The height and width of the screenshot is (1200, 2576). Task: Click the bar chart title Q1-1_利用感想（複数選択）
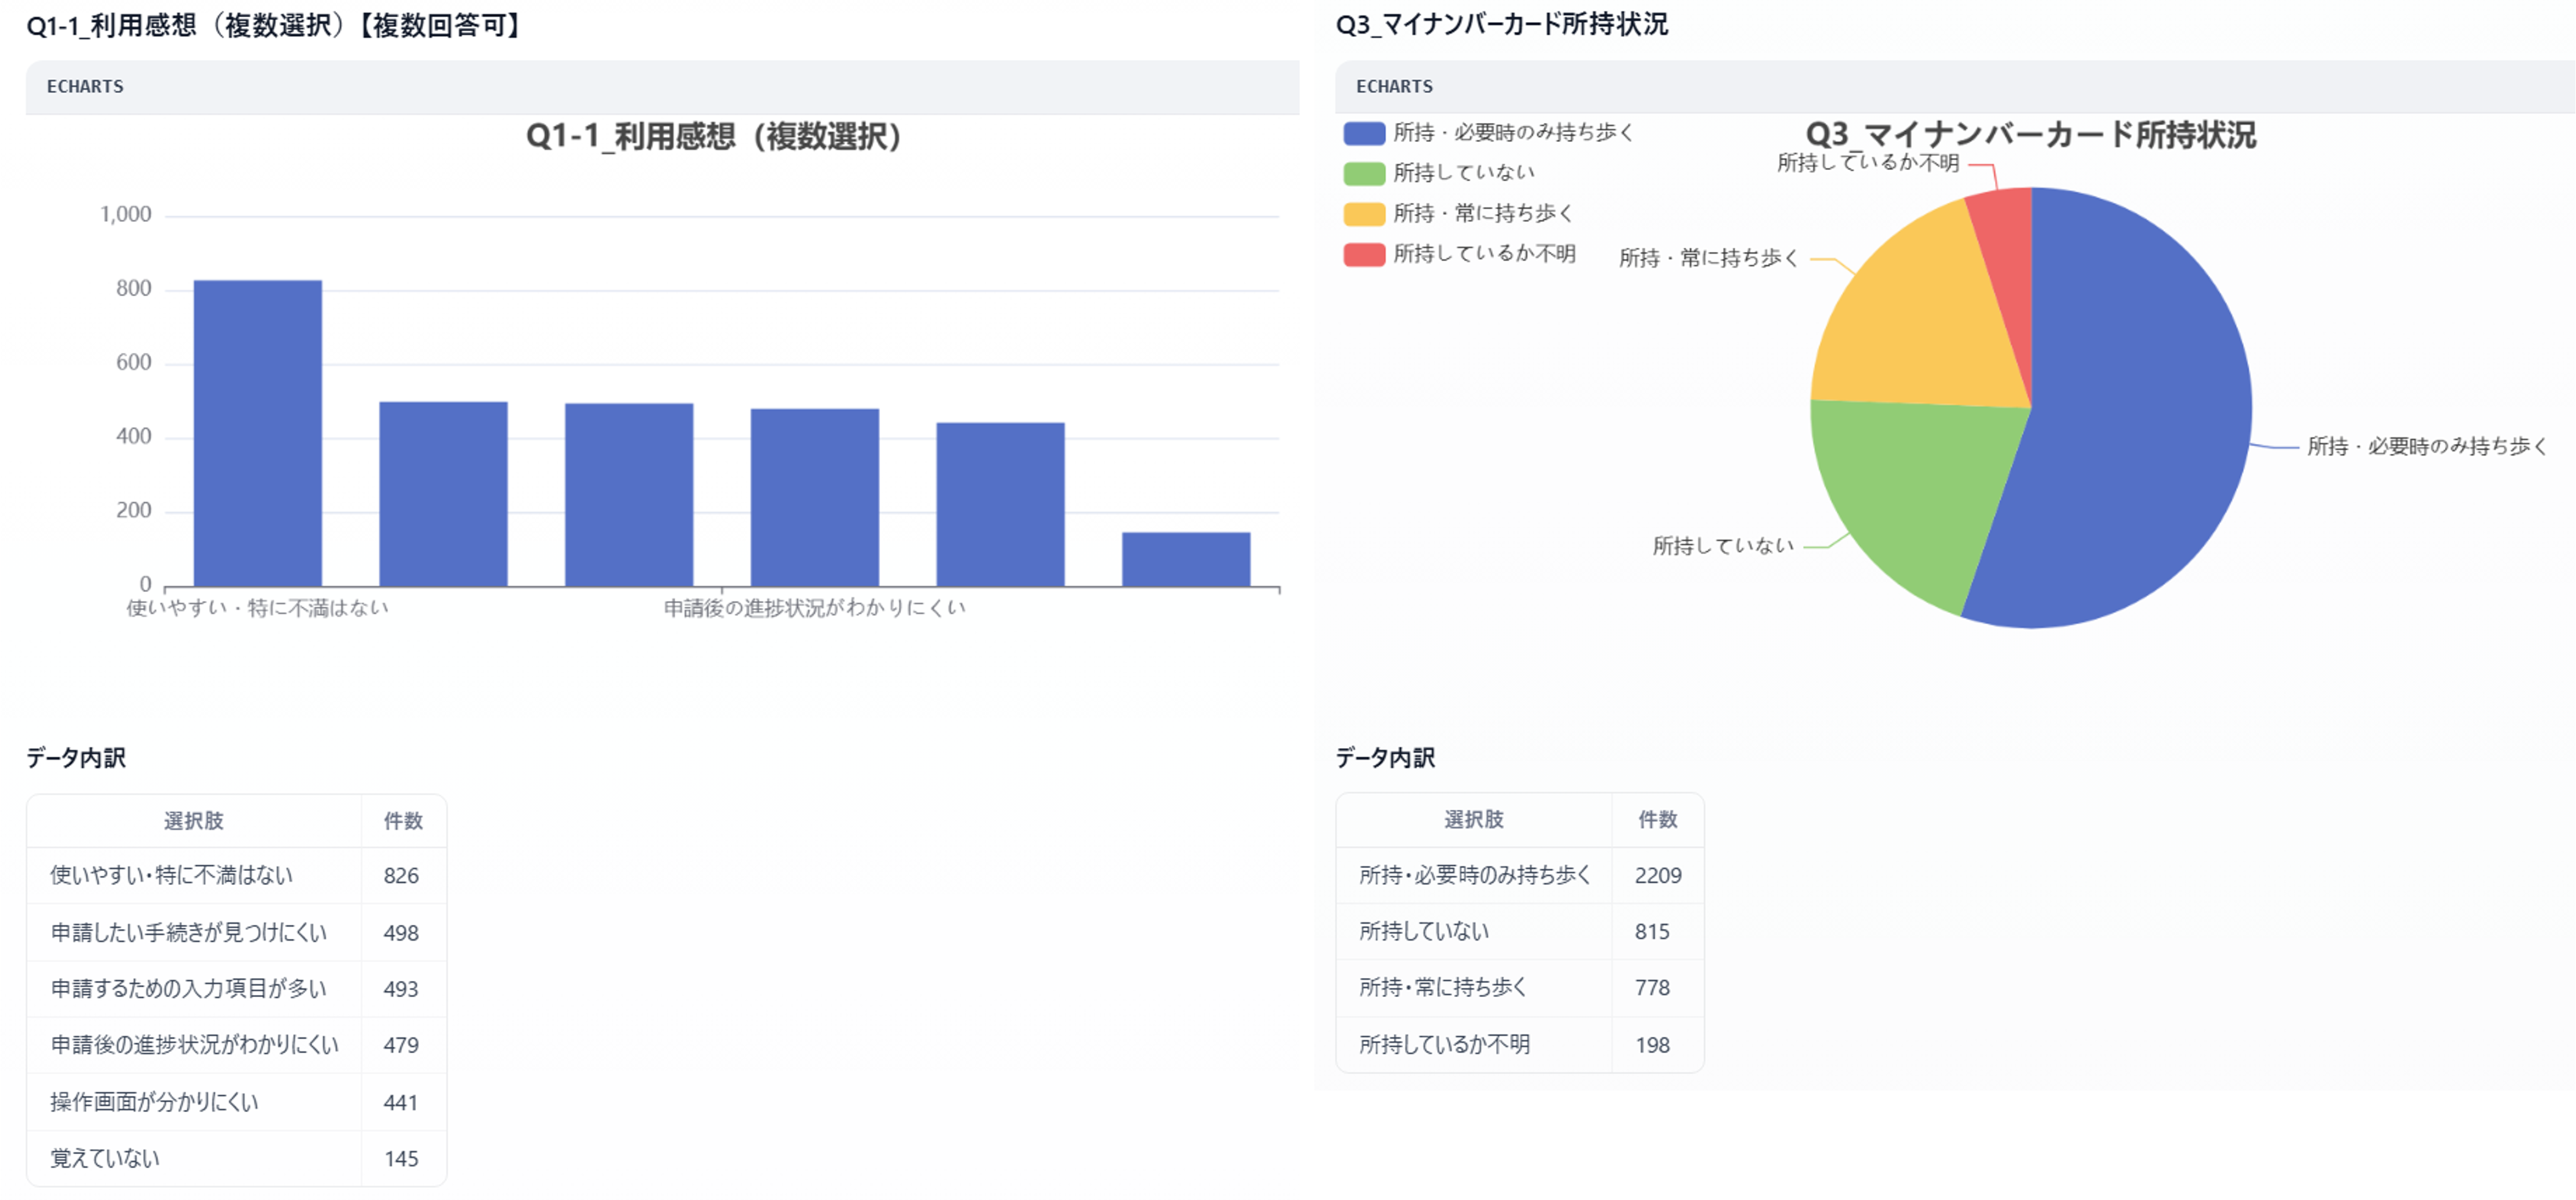coord(715,136)
